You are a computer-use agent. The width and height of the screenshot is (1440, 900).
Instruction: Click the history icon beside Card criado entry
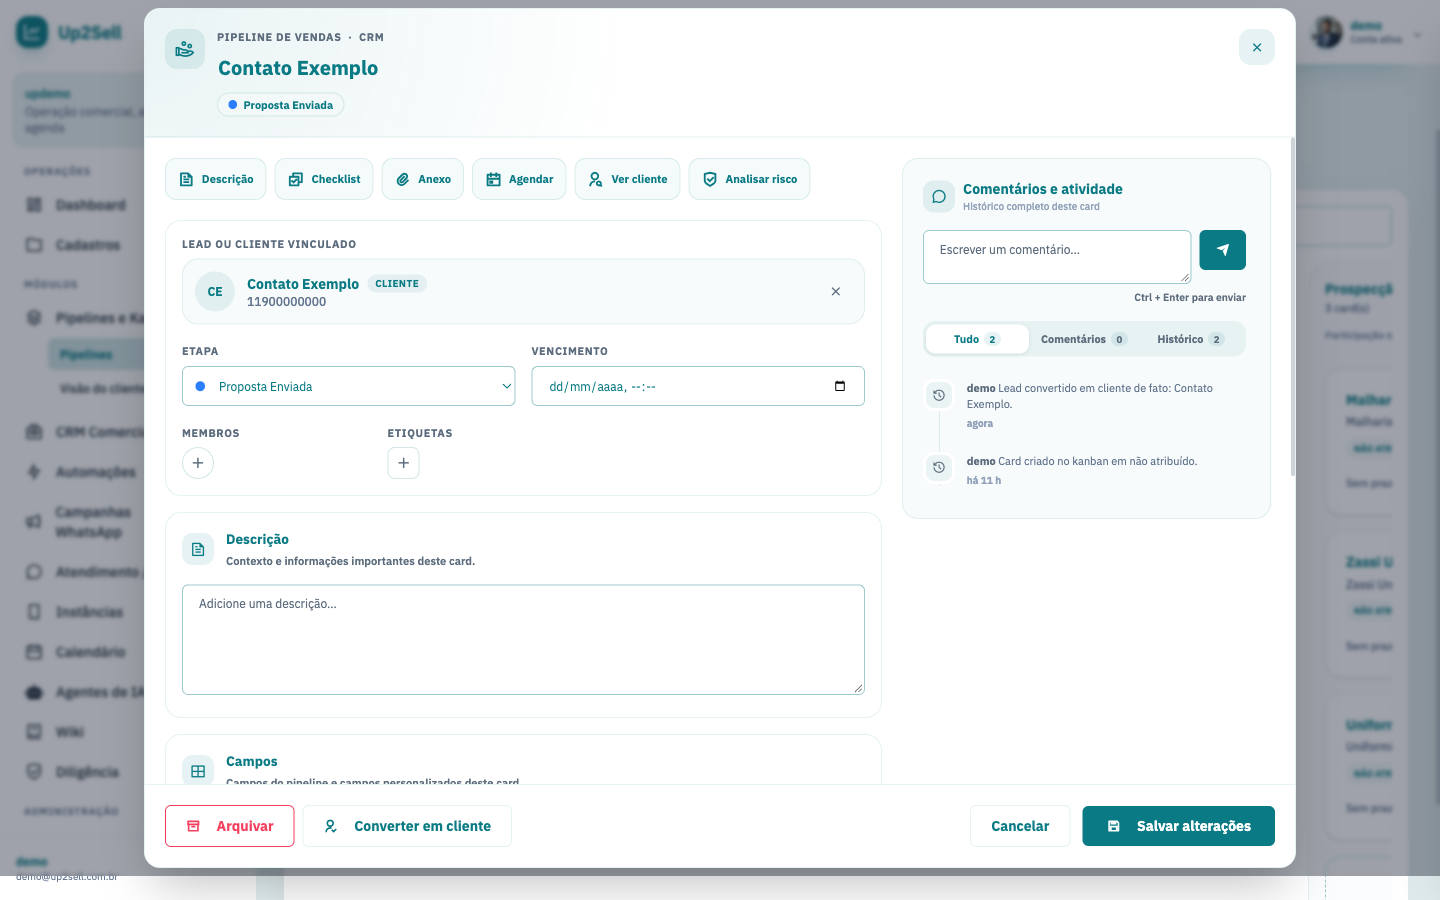tap(939, 467)
